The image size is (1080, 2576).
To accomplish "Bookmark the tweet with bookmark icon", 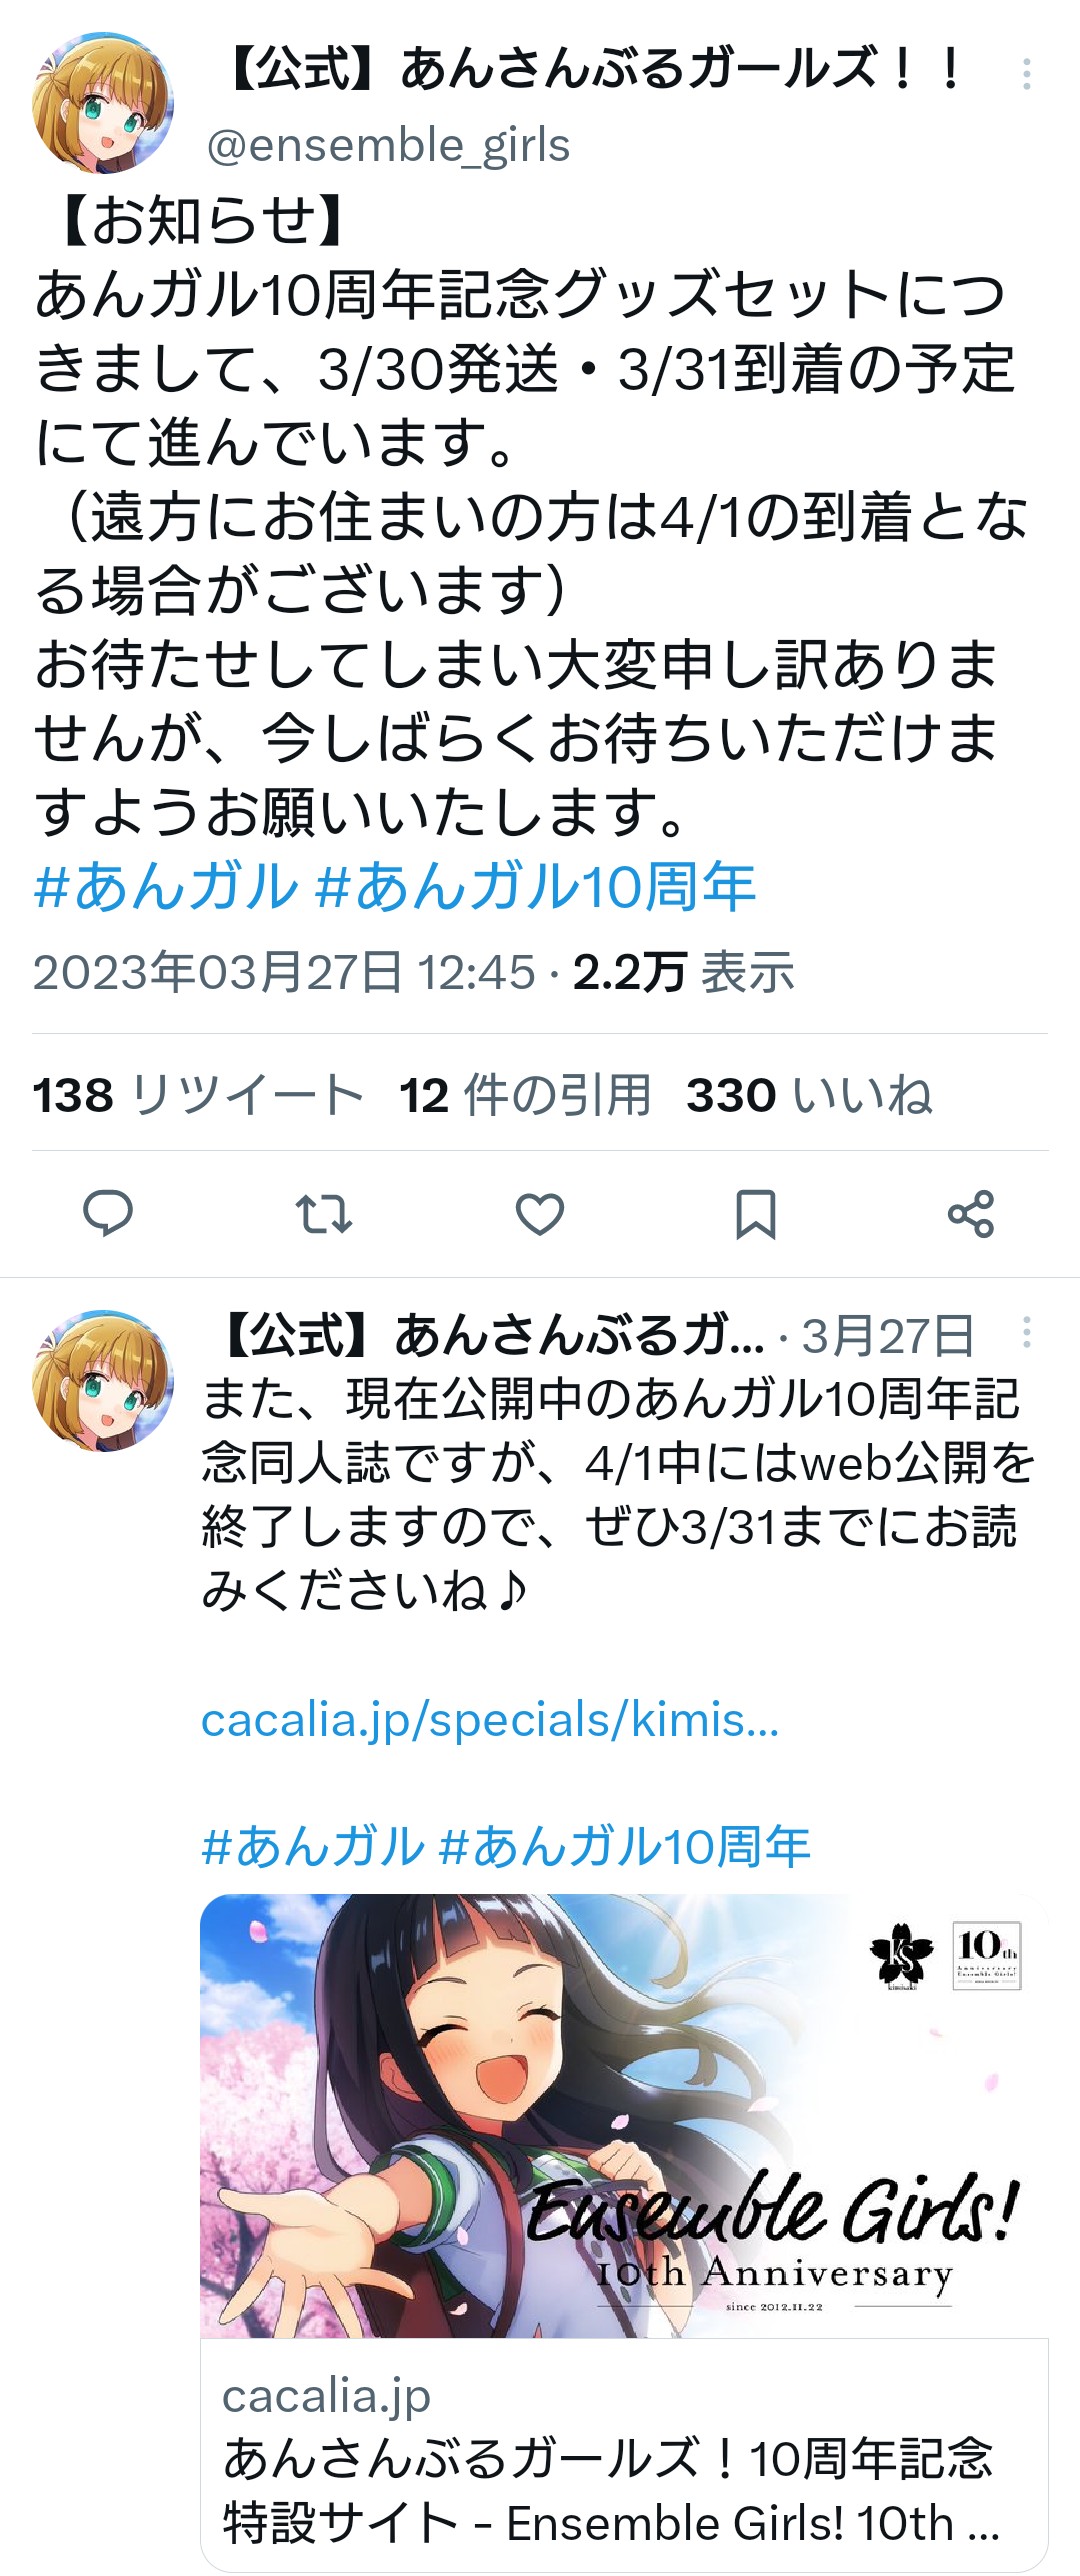I will pyautogui.click(x=755, y=1214).
